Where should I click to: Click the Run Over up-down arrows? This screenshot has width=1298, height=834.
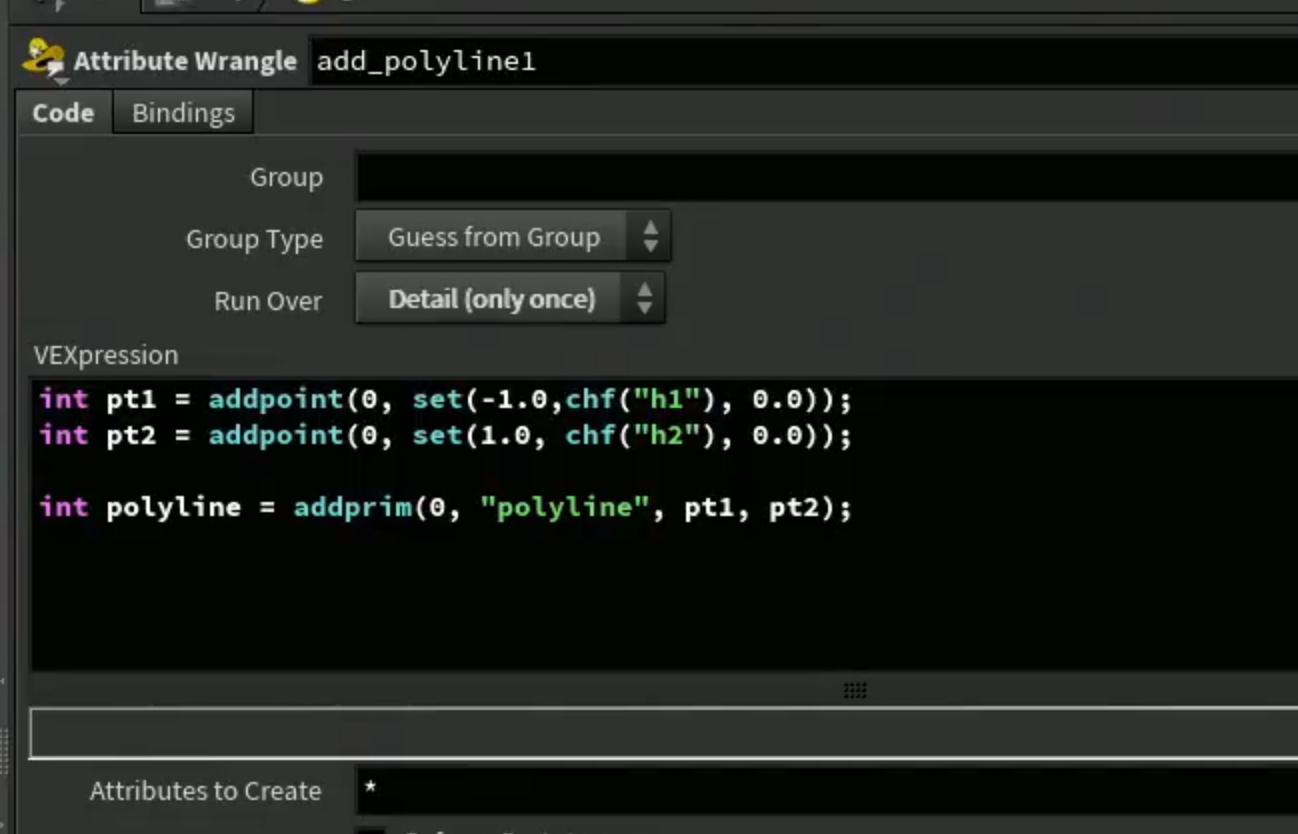coord(644,299)
